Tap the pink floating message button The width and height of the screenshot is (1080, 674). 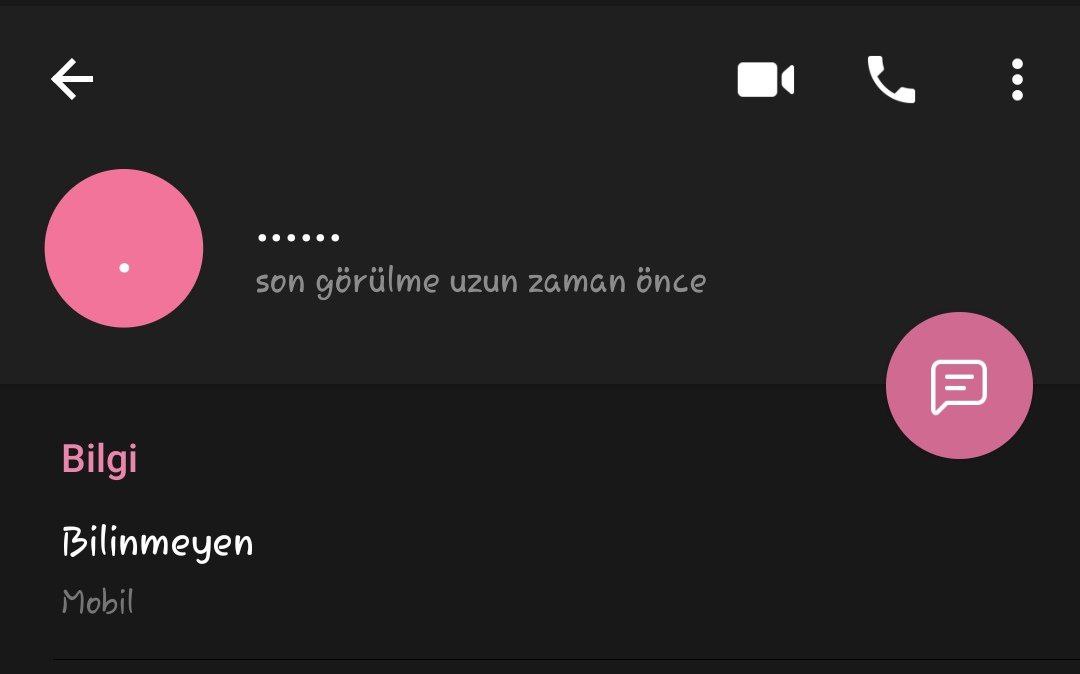coord(959,386)
